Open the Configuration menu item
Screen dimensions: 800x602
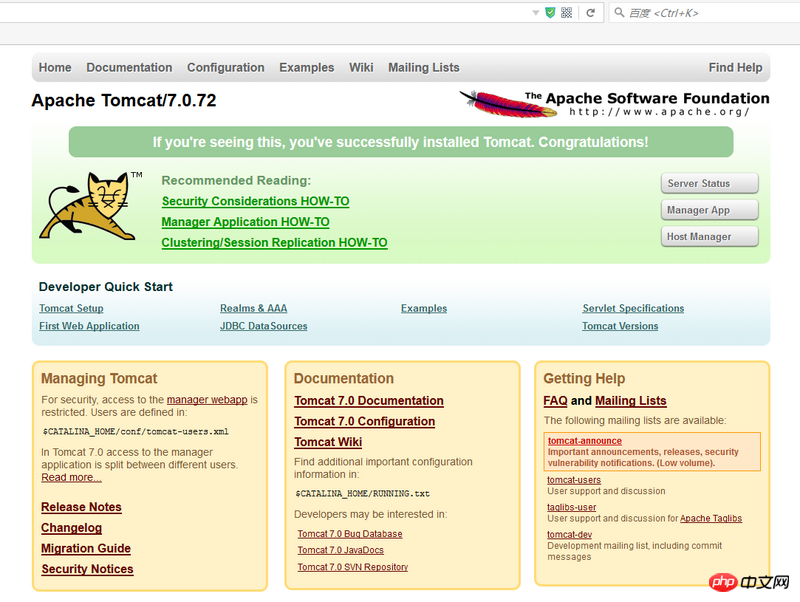coord(226,67)
